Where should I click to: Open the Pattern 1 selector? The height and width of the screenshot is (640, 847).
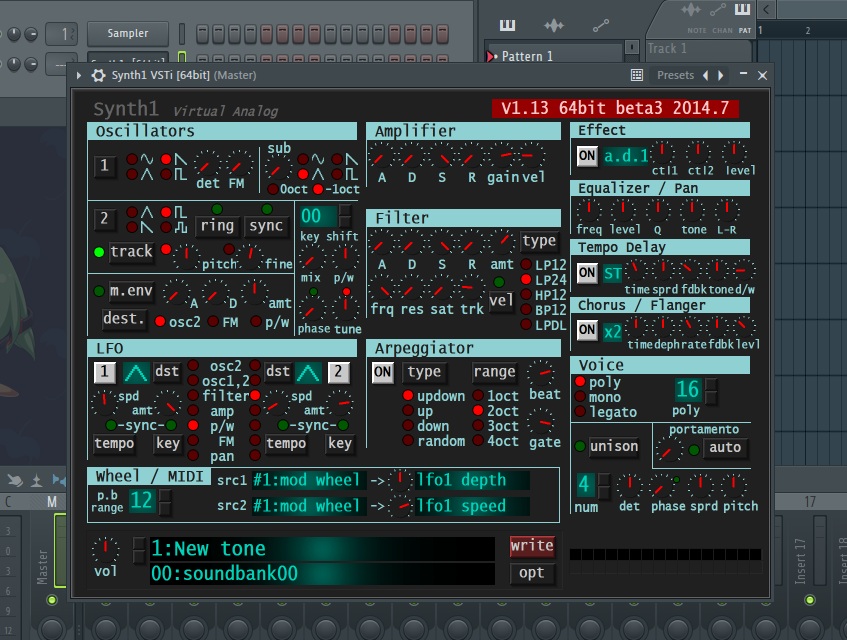click(x=554, y=56)
